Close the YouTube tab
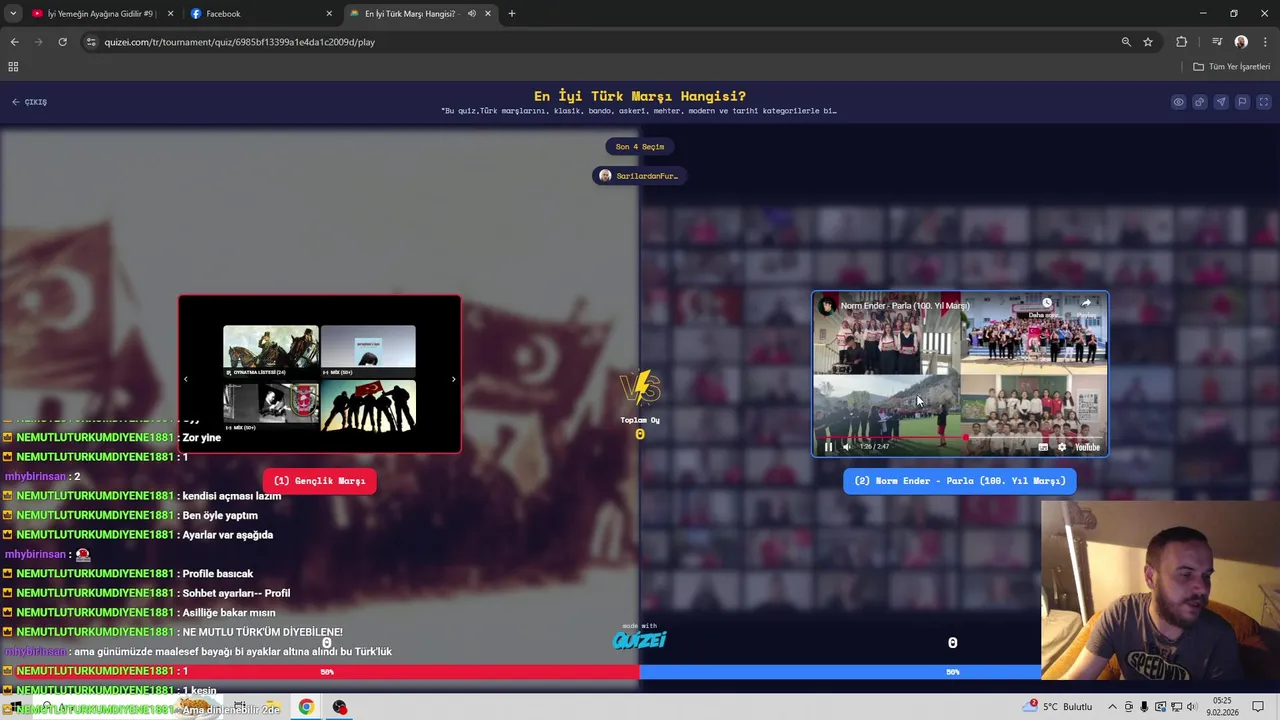The height and width of the screenshot is (720, 1280). [x=170, y=14]
